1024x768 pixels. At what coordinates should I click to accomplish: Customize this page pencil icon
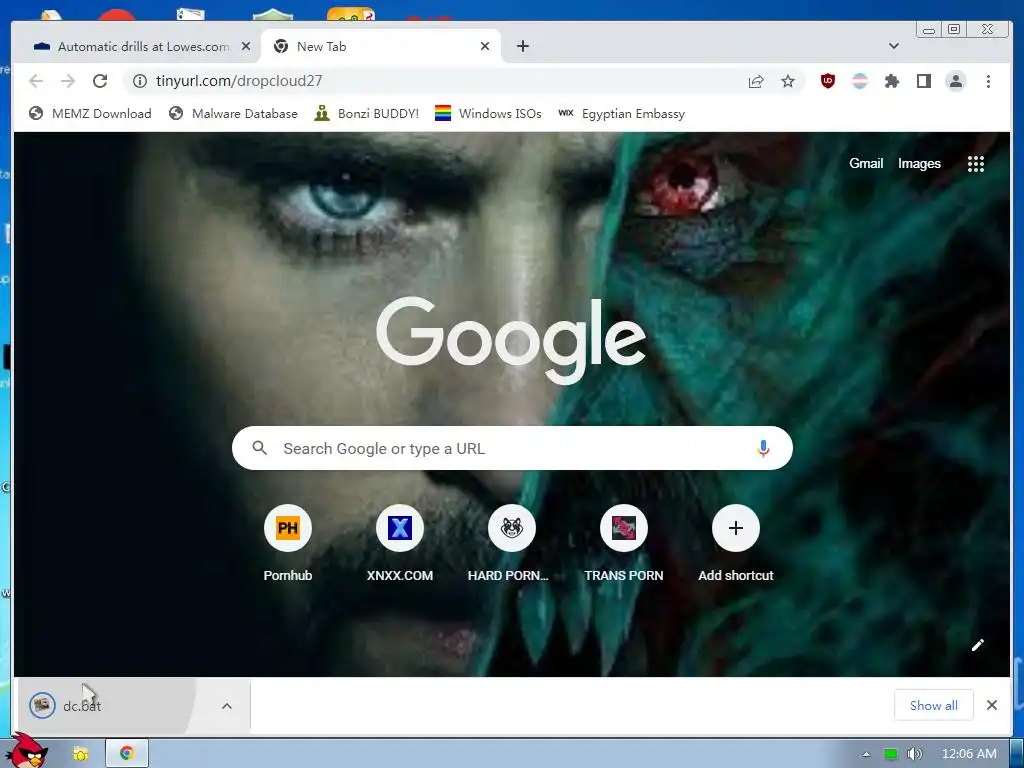coord(978,645)
